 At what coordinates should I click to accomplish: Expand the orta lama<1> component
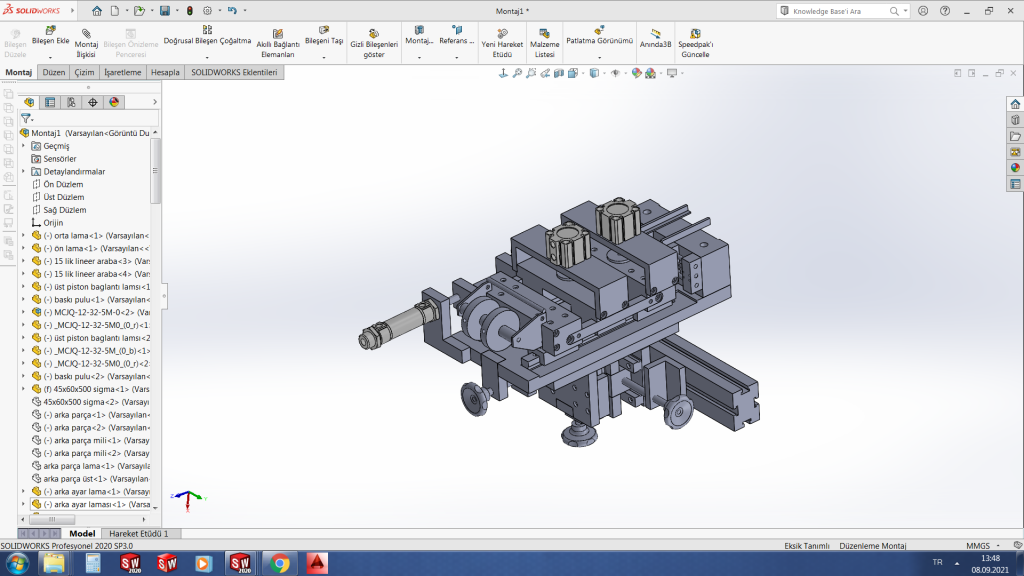click(x=24, y=236)
